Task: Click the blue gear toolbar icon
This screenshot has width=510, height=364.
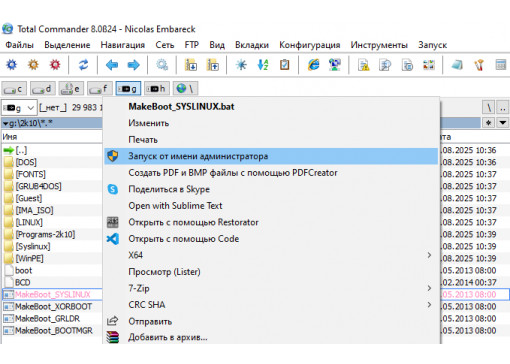Action: (x=12, y=65)
